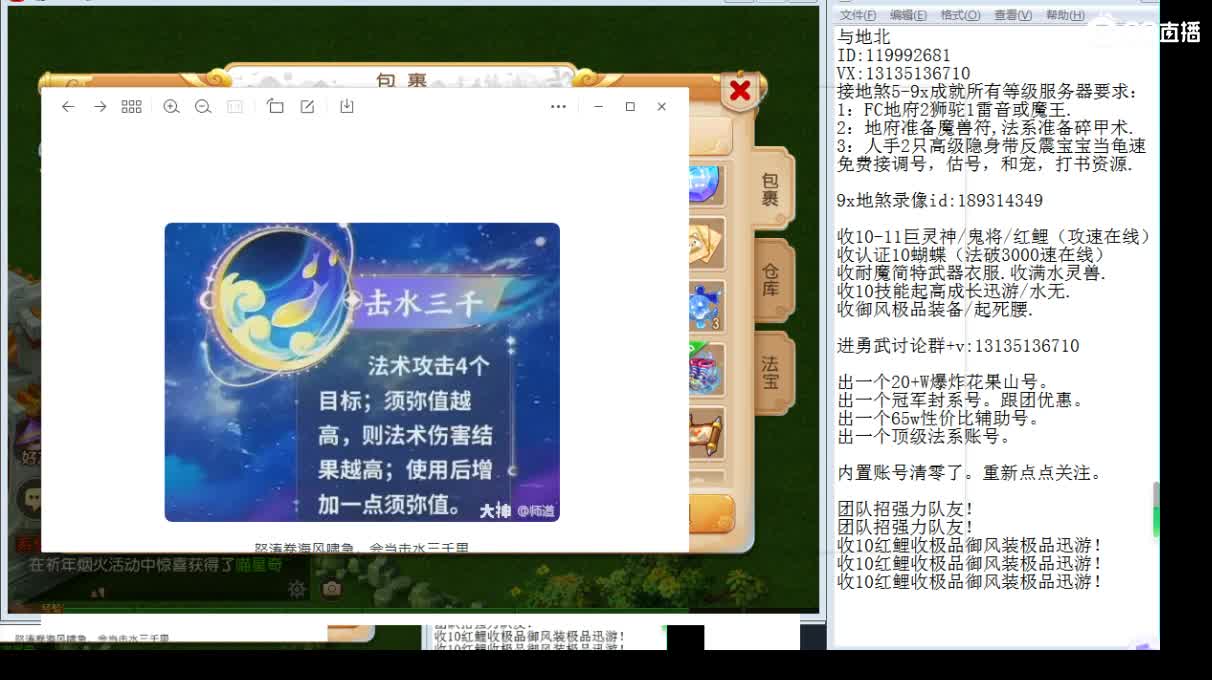Take a screenshot with the camera icon
Screen dimensions: 1212x680
click(332, 589)
